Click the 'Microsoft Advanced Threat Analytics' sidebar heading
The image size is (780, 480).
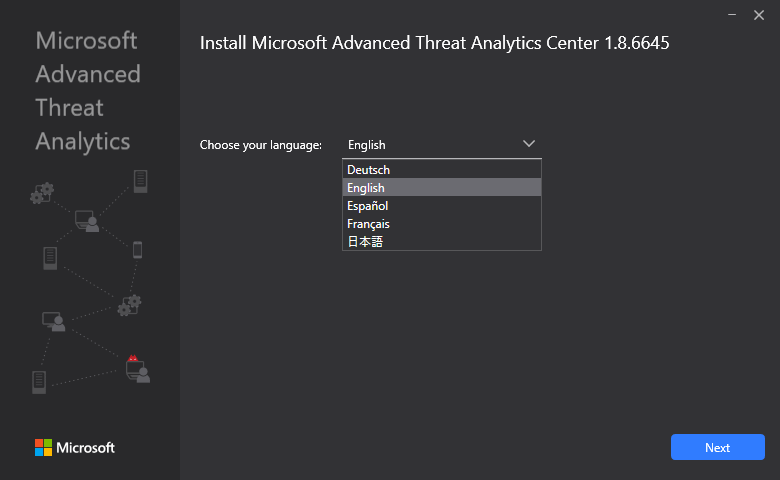[88, 91]
